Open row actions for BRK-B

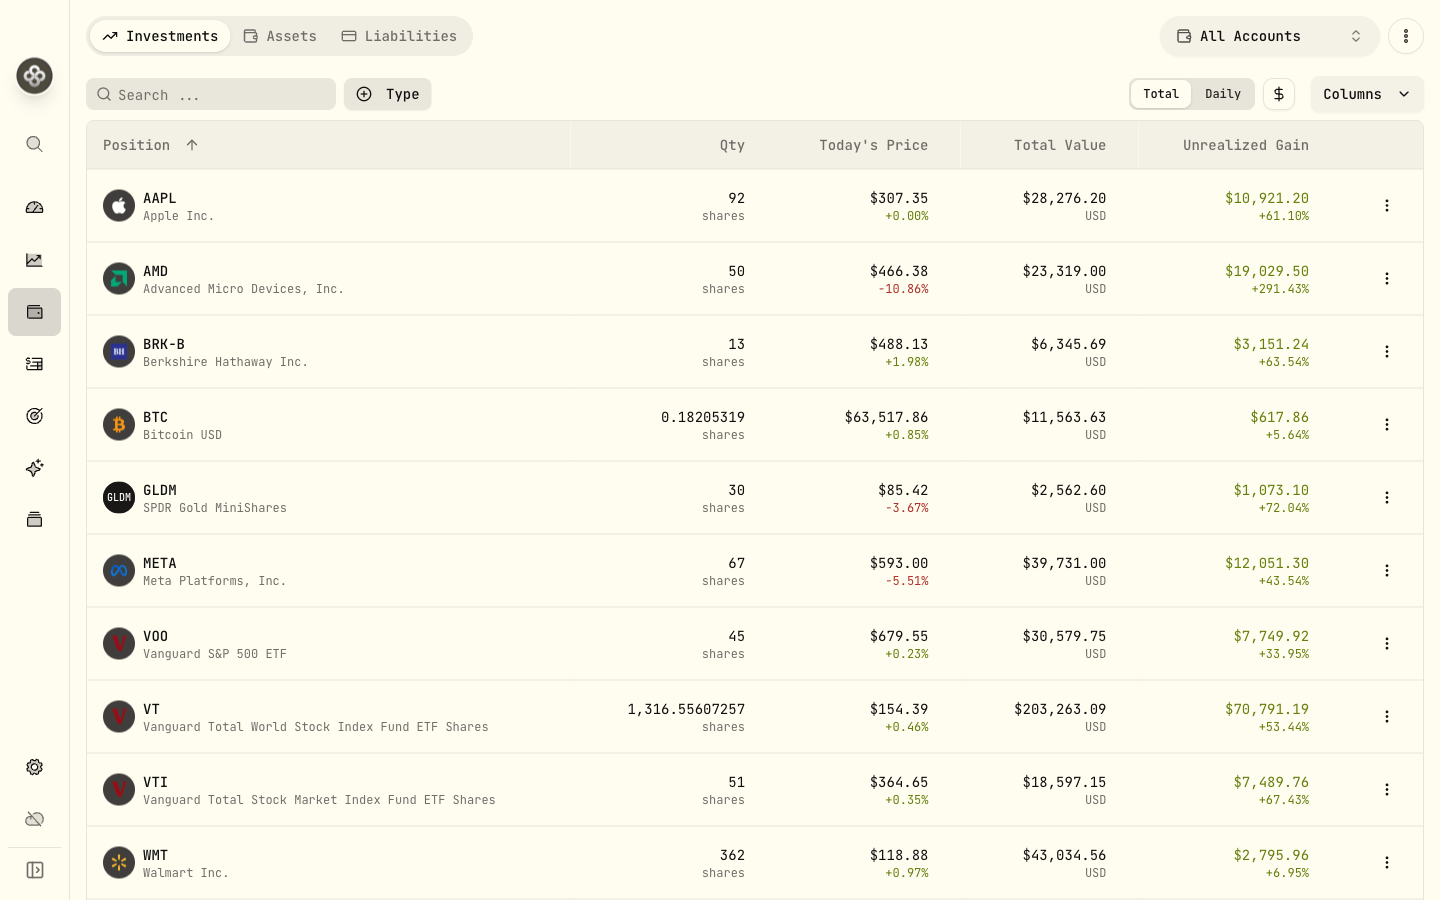(x=1386, y=352)
